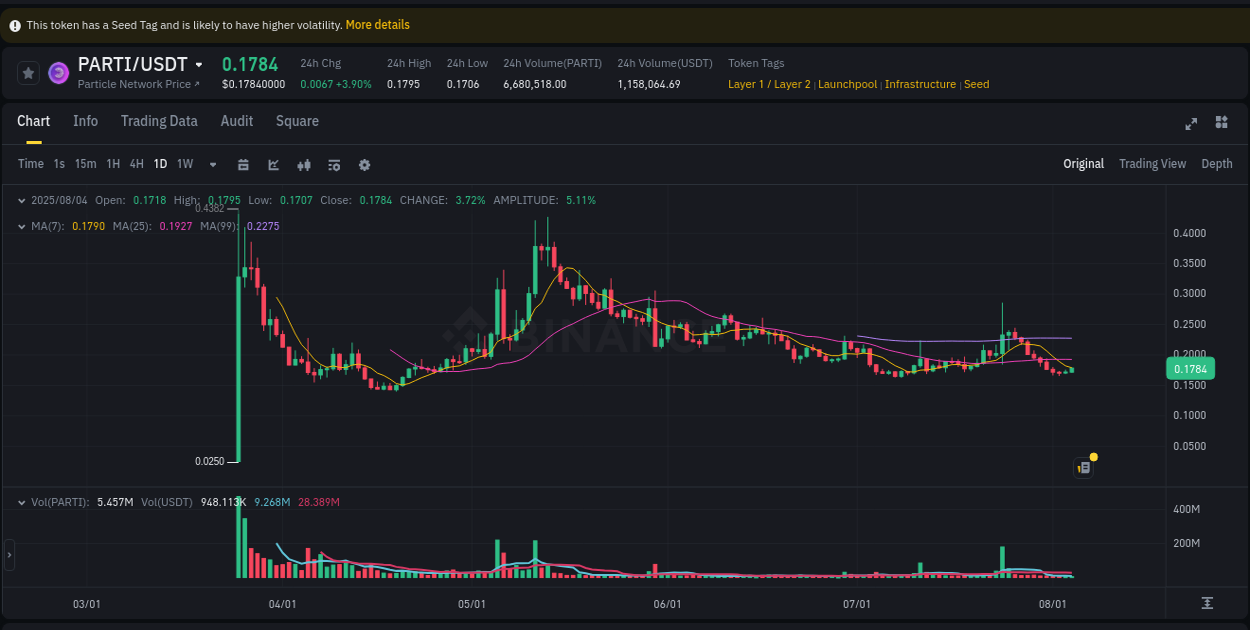The image size is (1250, 630).
Task: Open the chart layout grid icon
Action: click(x=1221, y=122)
